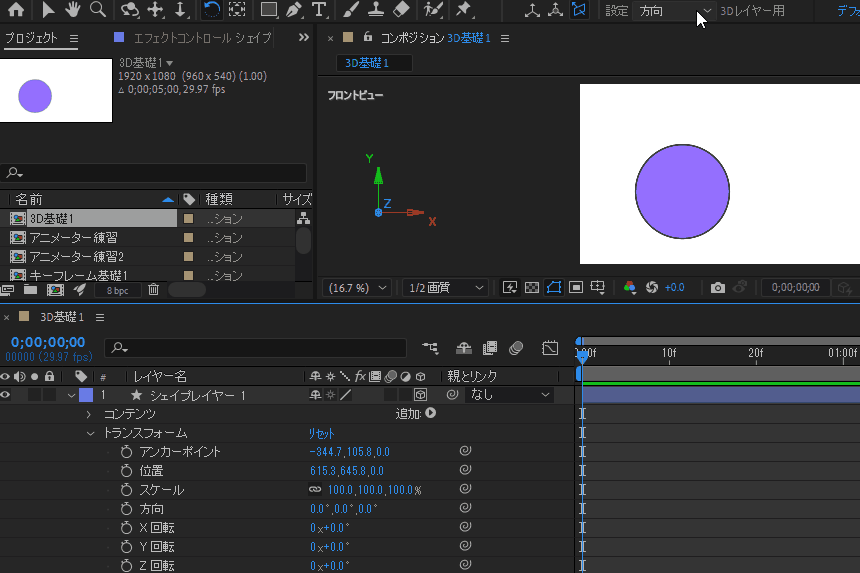The image size is (860, 573).
Task: Switch to View Axis mode
Action: coord(579,10)
